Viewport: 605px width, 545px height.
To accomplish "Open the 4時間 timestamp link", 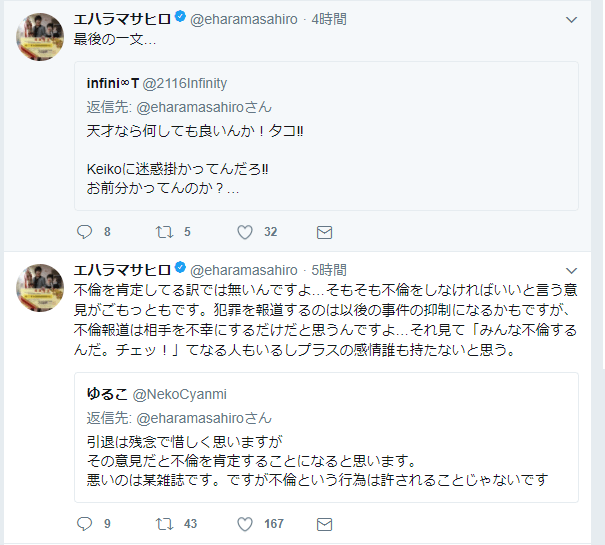I will [x=330, y=19].
